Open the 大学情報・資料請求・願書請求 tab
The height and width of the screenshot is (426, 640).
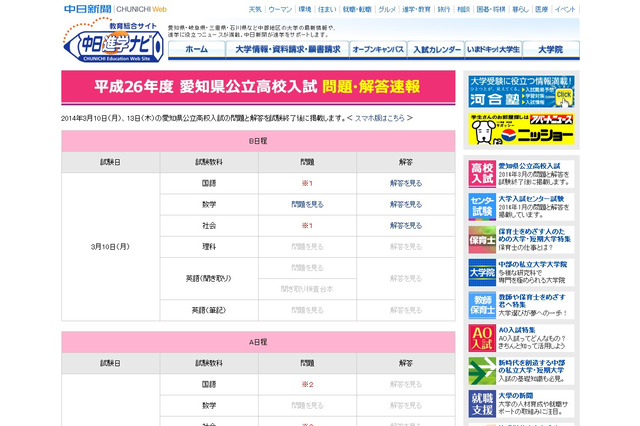[287, 50]
